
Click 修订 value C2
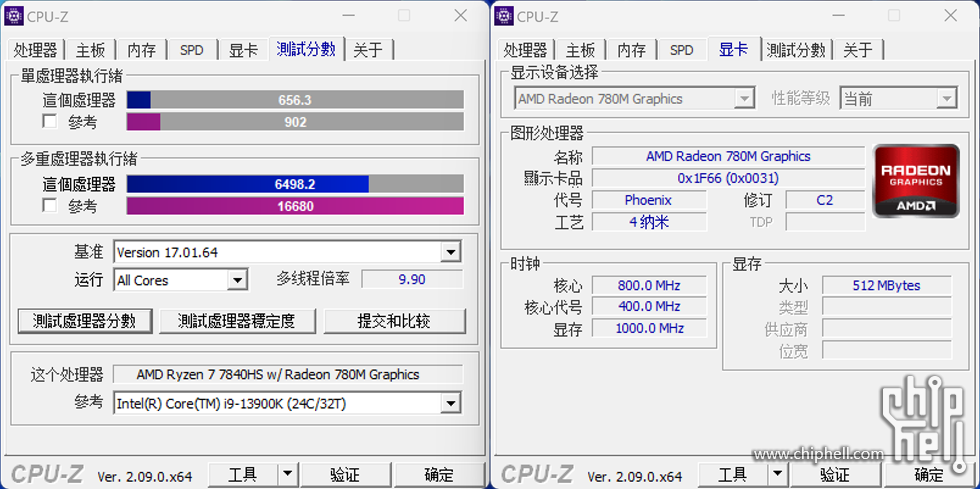(x=825, y=200)
